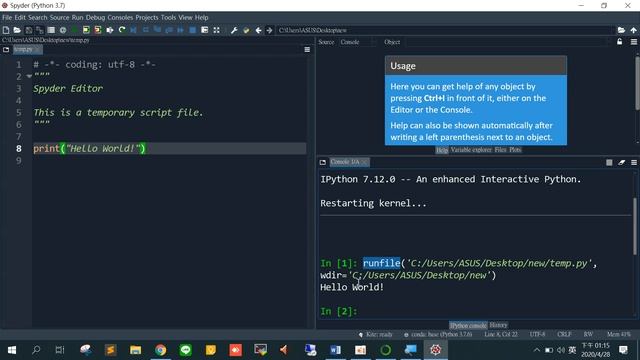
Task: Open working directory path dropdown
Action: point(445,30)
